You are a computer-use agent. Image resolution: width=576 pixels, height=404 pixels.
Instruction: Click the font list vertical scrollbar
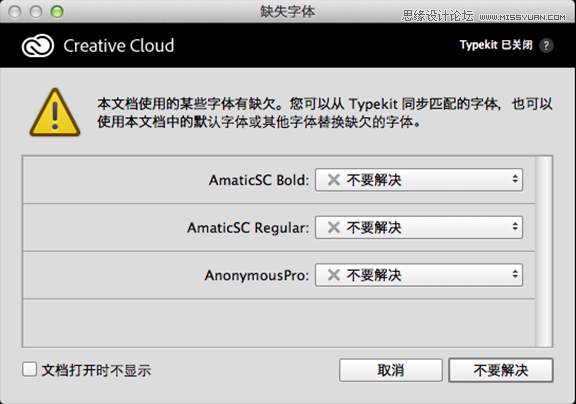click(x=544, y=251)
